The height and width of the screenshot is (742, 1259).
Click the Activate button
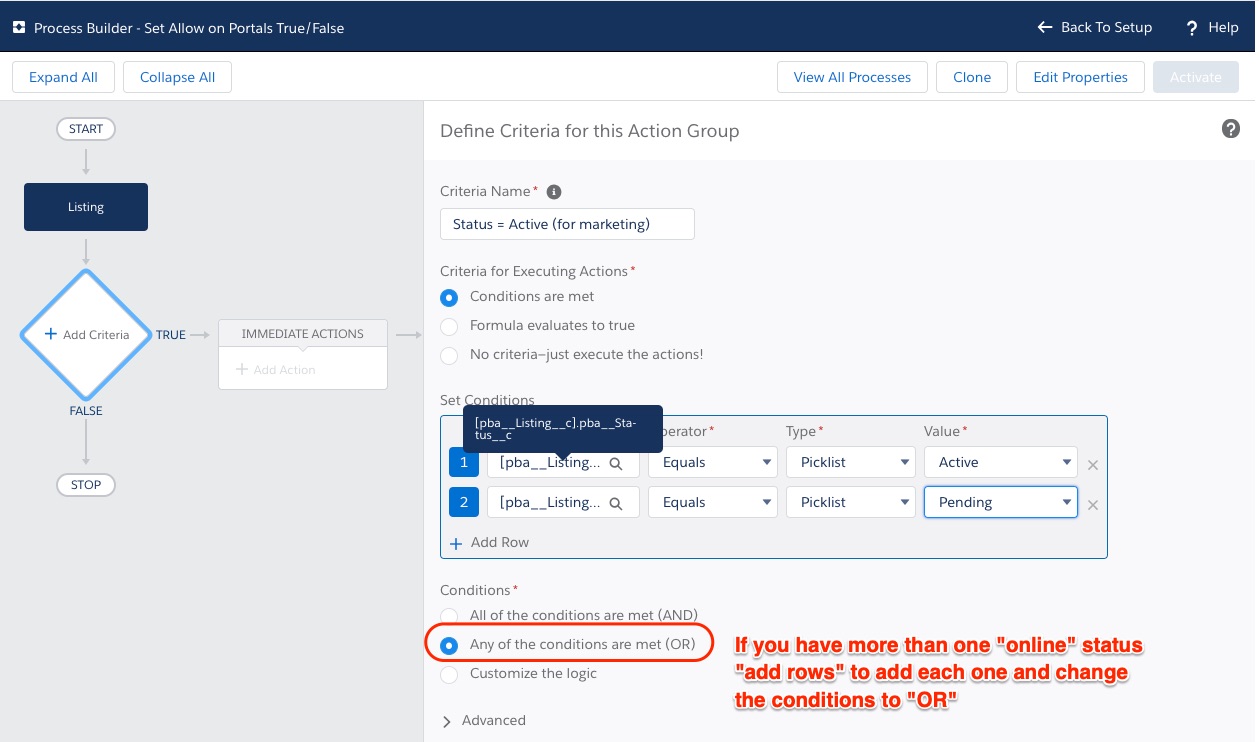(1196, 77)
